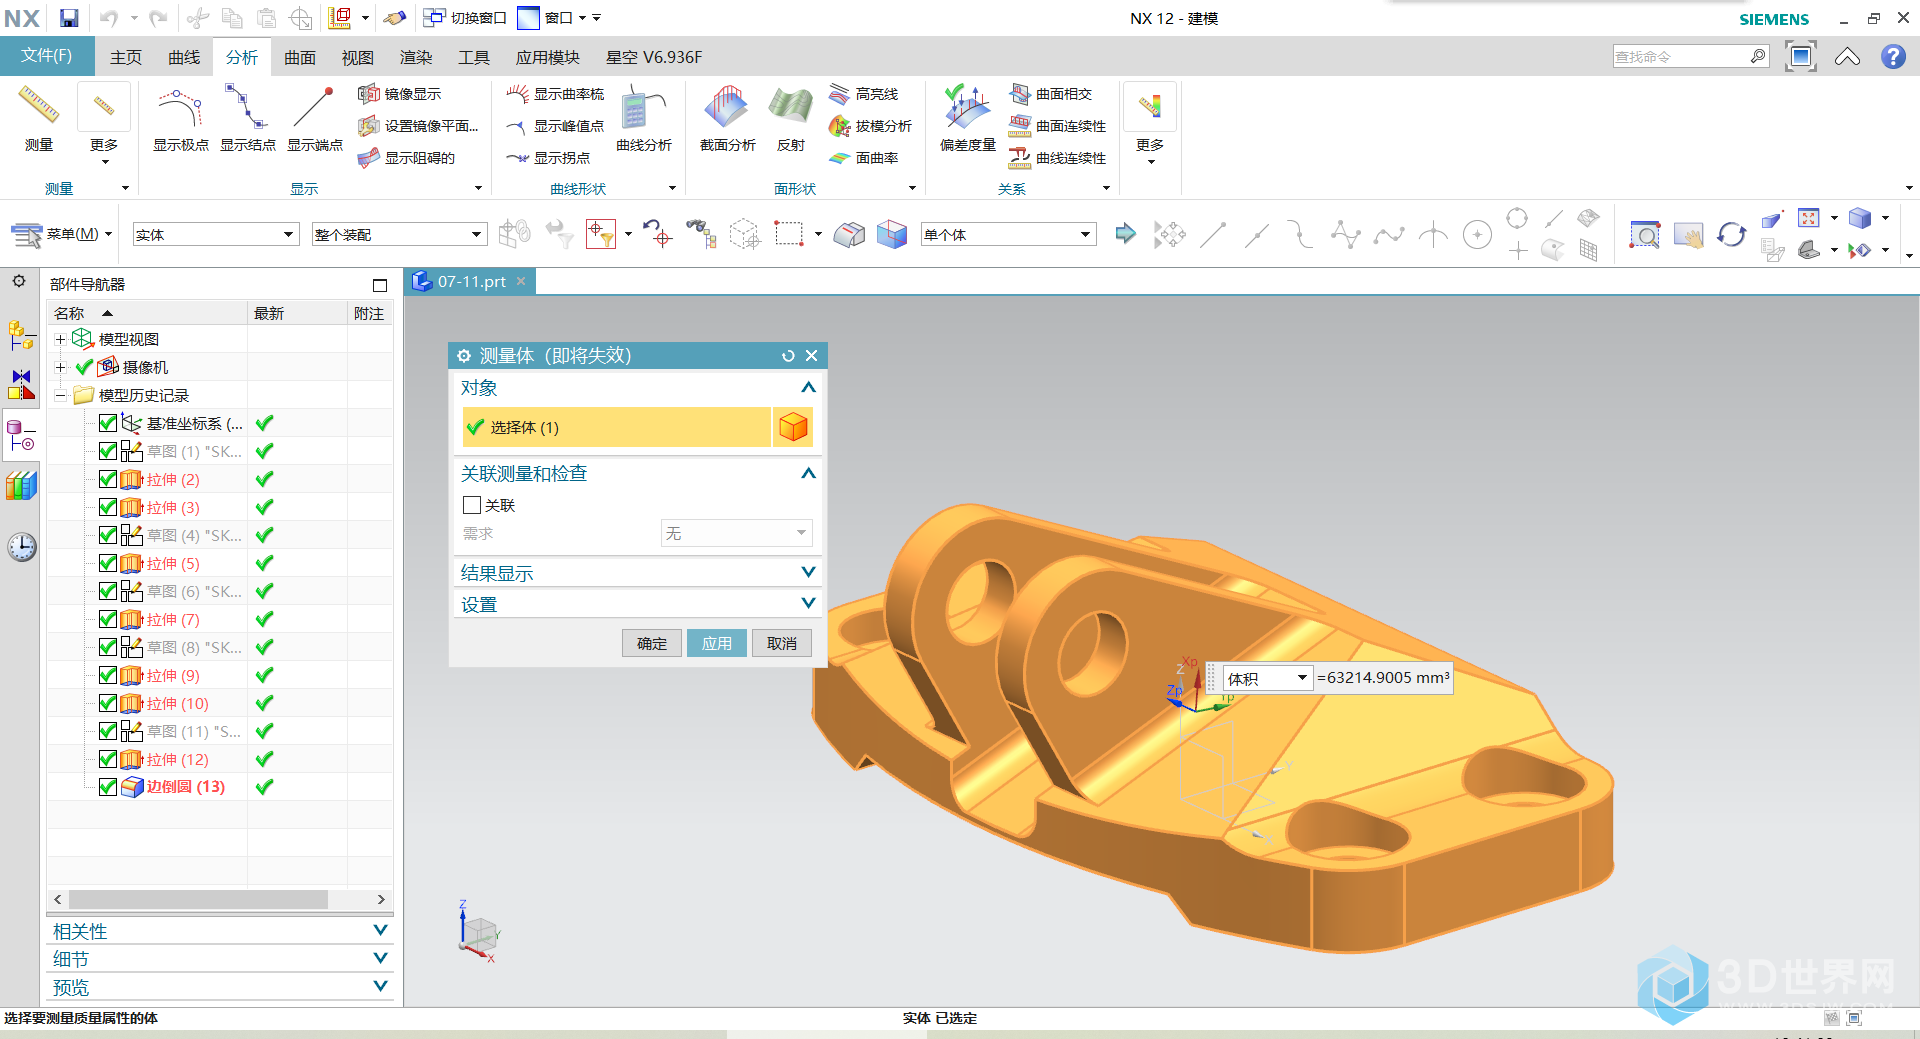Click the 确定 button
Viewport: 1920px width, 1039px height.
[652, 643]
